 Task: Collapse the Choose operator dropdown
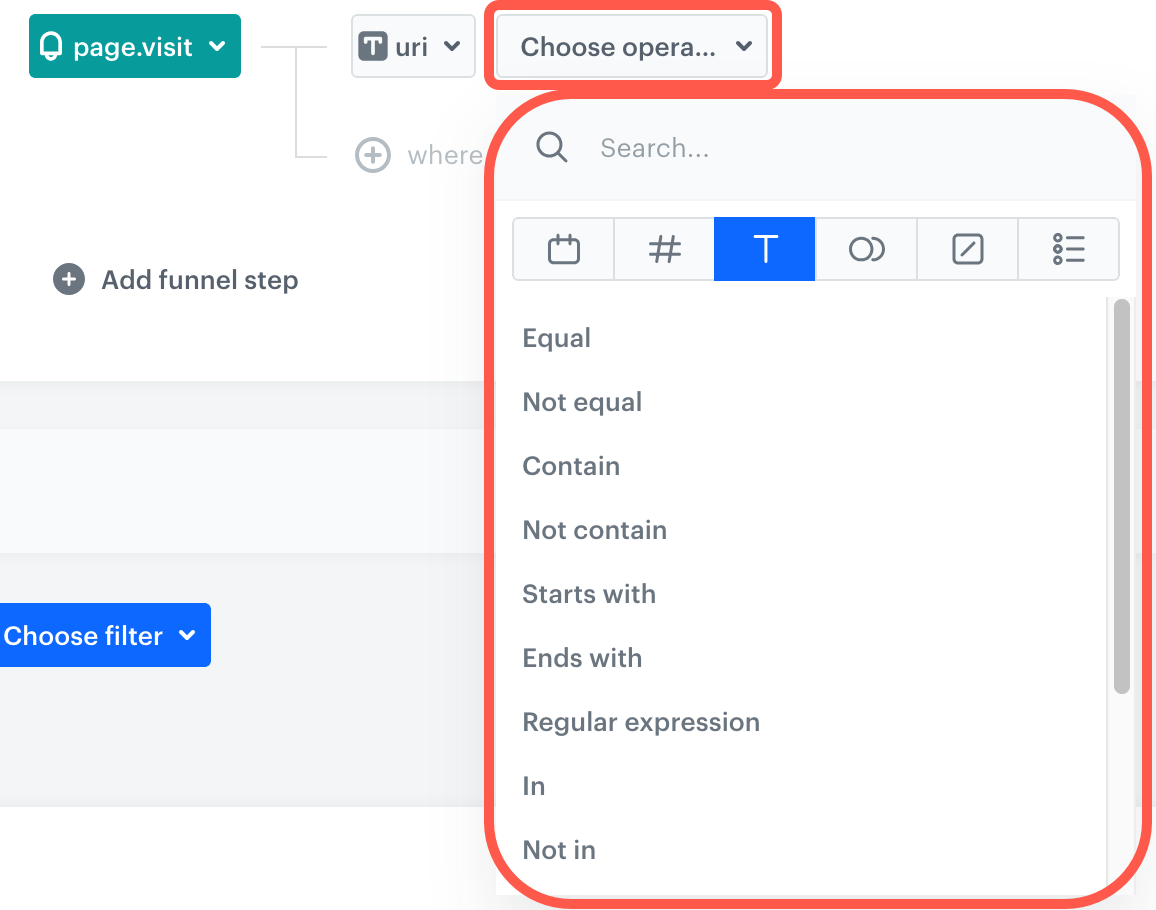(633, 47)
